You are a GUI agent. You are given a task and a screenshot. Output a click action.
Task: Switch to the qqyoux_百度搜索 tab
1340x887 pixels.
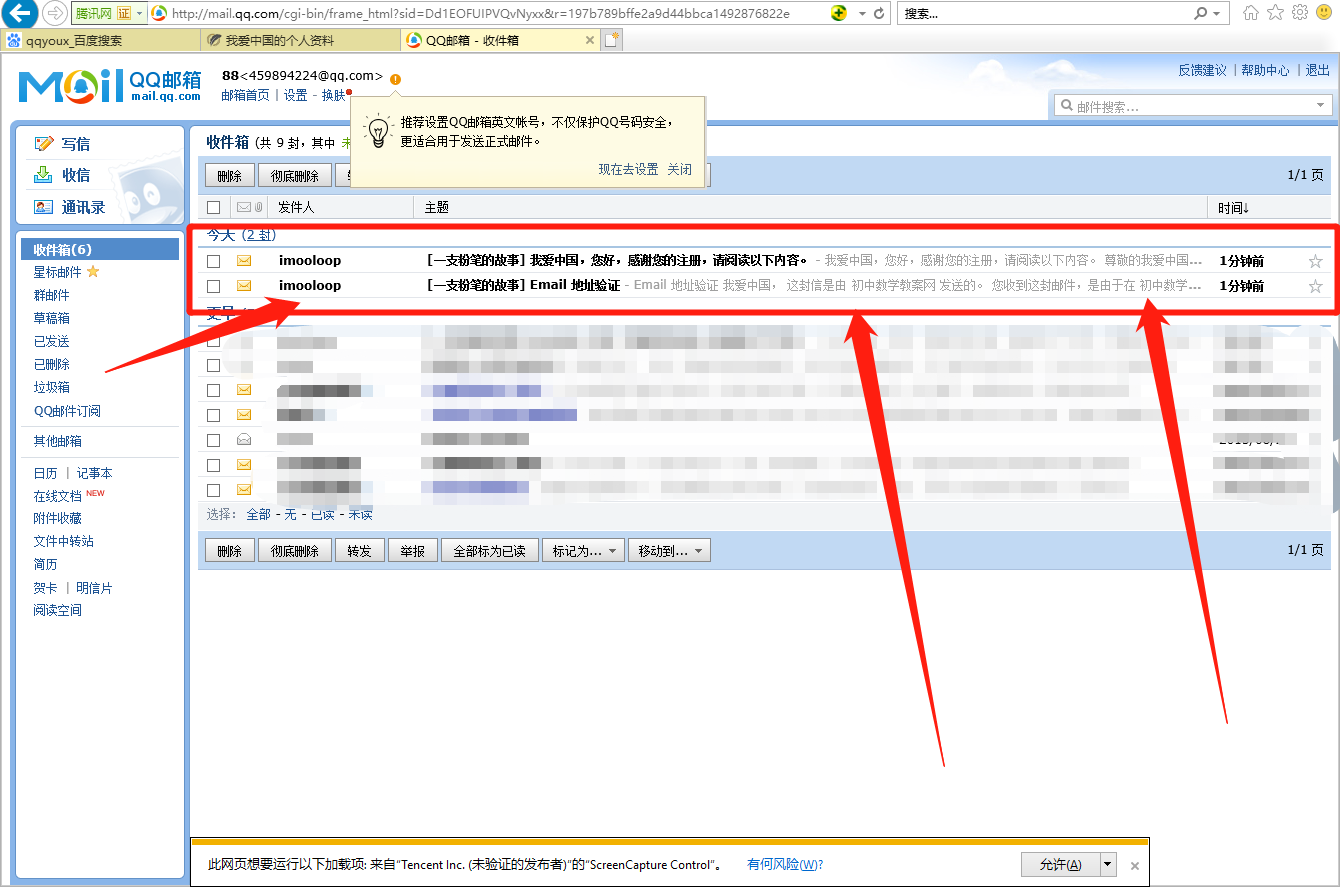tap(101, 41)
